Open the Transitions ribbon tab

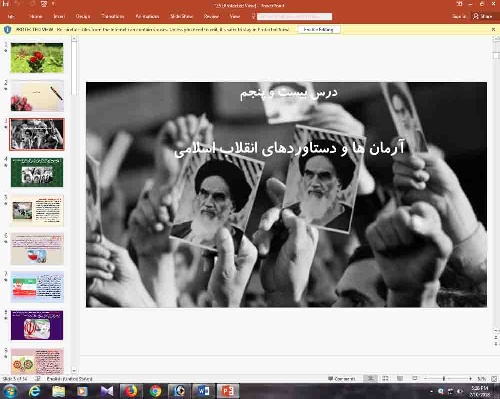pyautogui.click(x=113, y=16)
